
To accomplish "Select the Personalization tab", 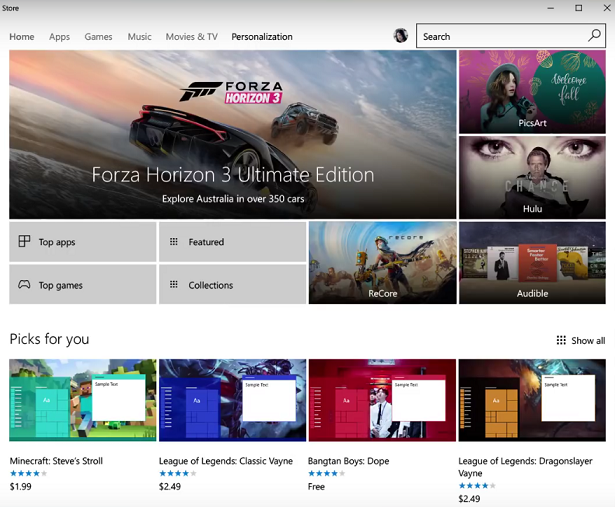I will (262, 37).
